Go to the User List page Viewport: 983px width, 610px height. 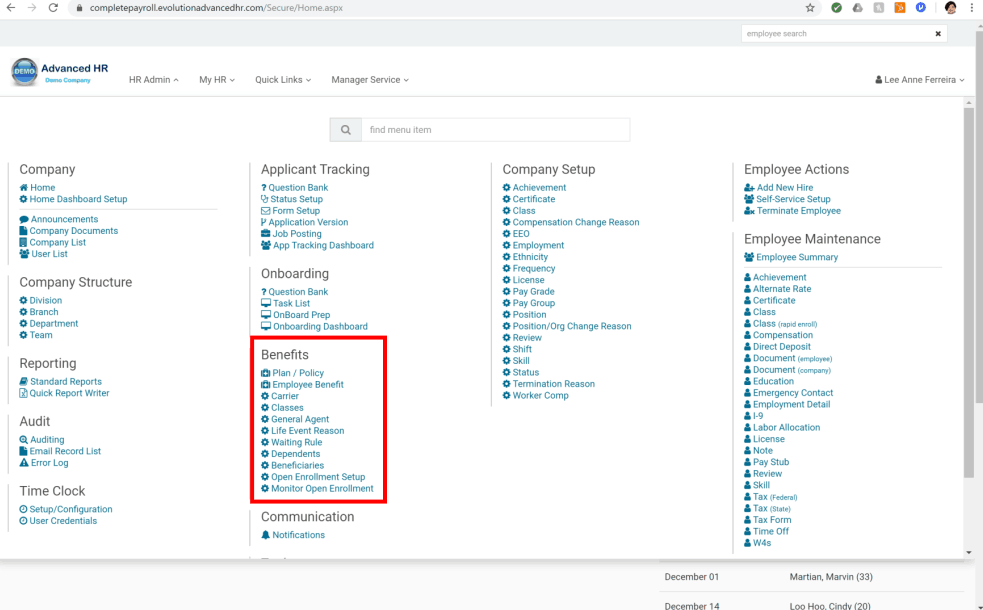(50, 254)
